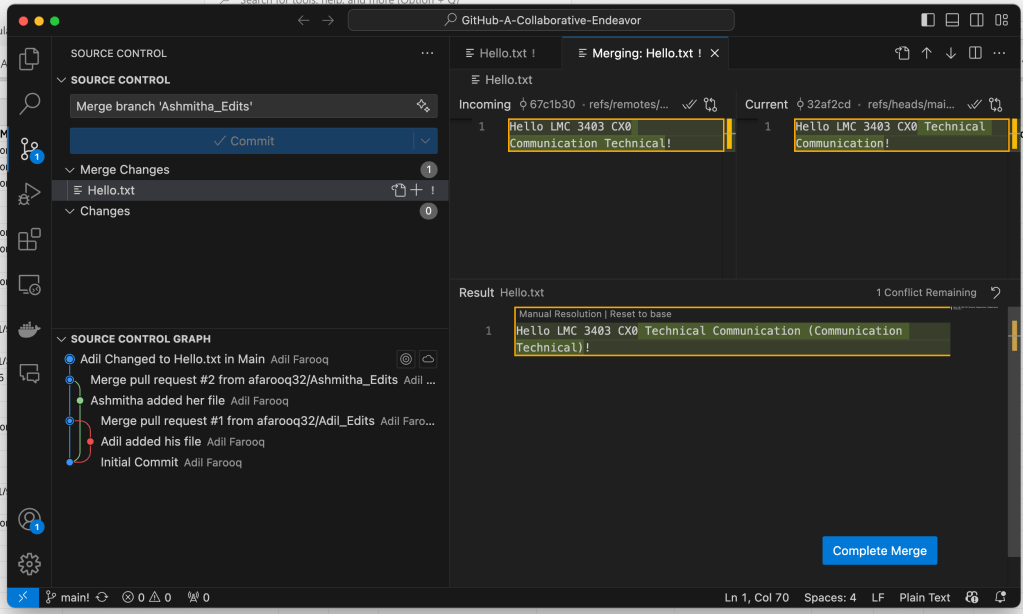Compare Current with base icon
The image size is (1023, 614).
996,104
